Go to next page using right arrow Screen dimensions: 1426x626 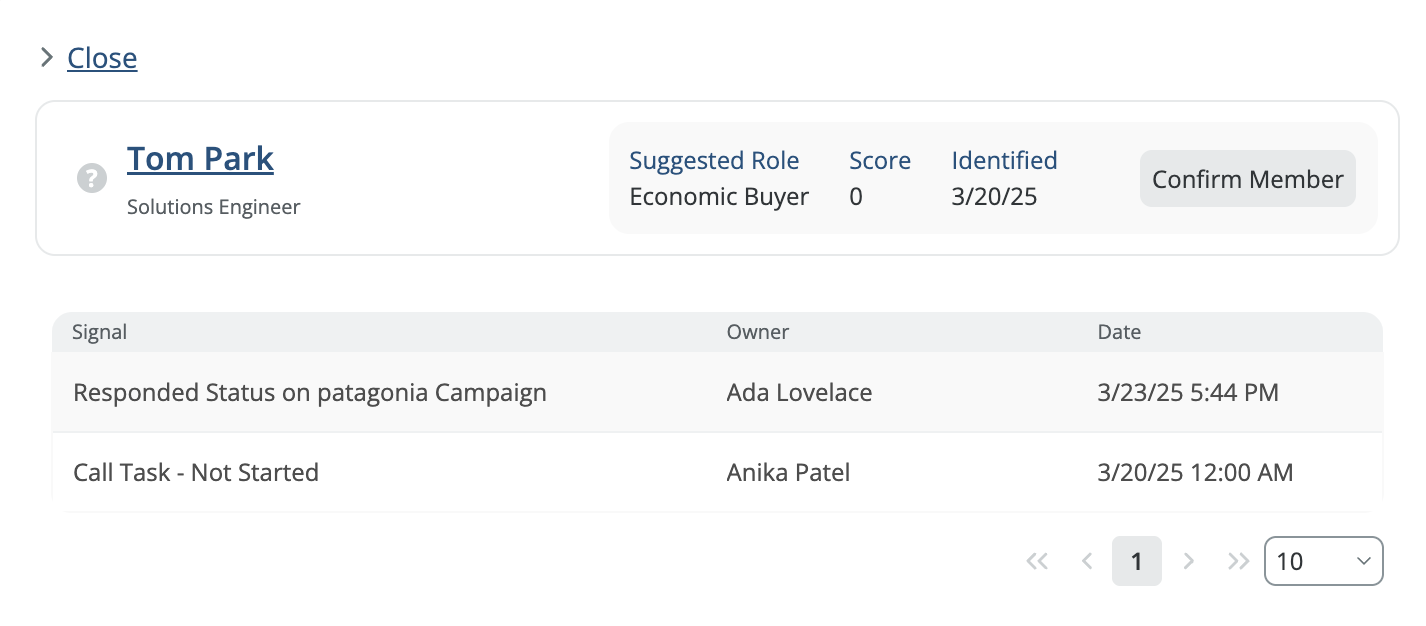point(1189,562)
